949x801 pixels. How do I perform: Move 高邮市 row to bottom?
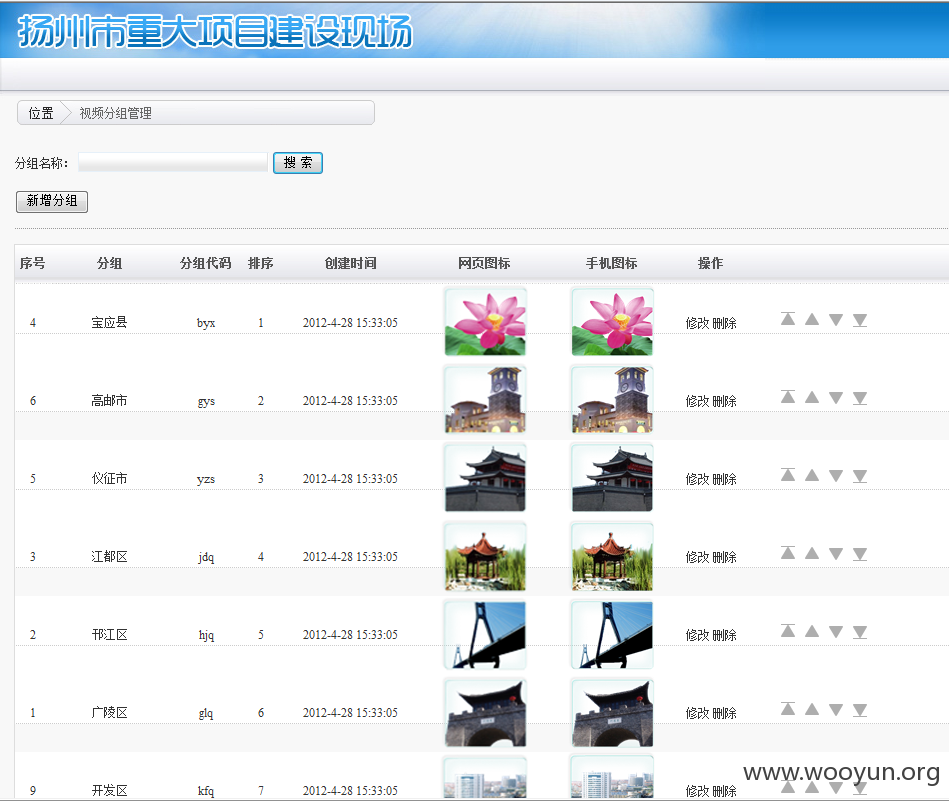pos(860,397)
